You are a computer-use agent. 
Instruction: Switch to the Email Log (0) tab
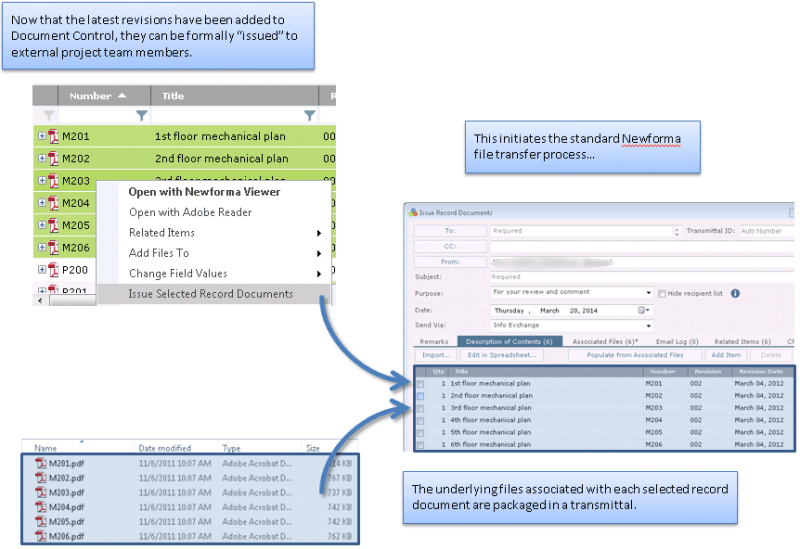(677, 341)
